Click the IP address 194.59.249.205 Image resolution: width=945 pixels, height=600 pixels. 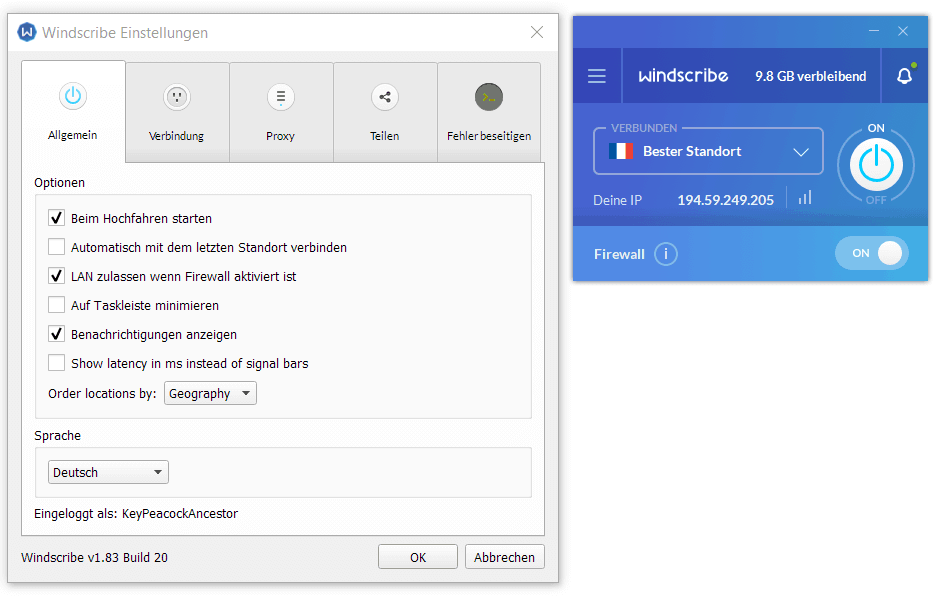pyautogui.click(x=726, y=200)
